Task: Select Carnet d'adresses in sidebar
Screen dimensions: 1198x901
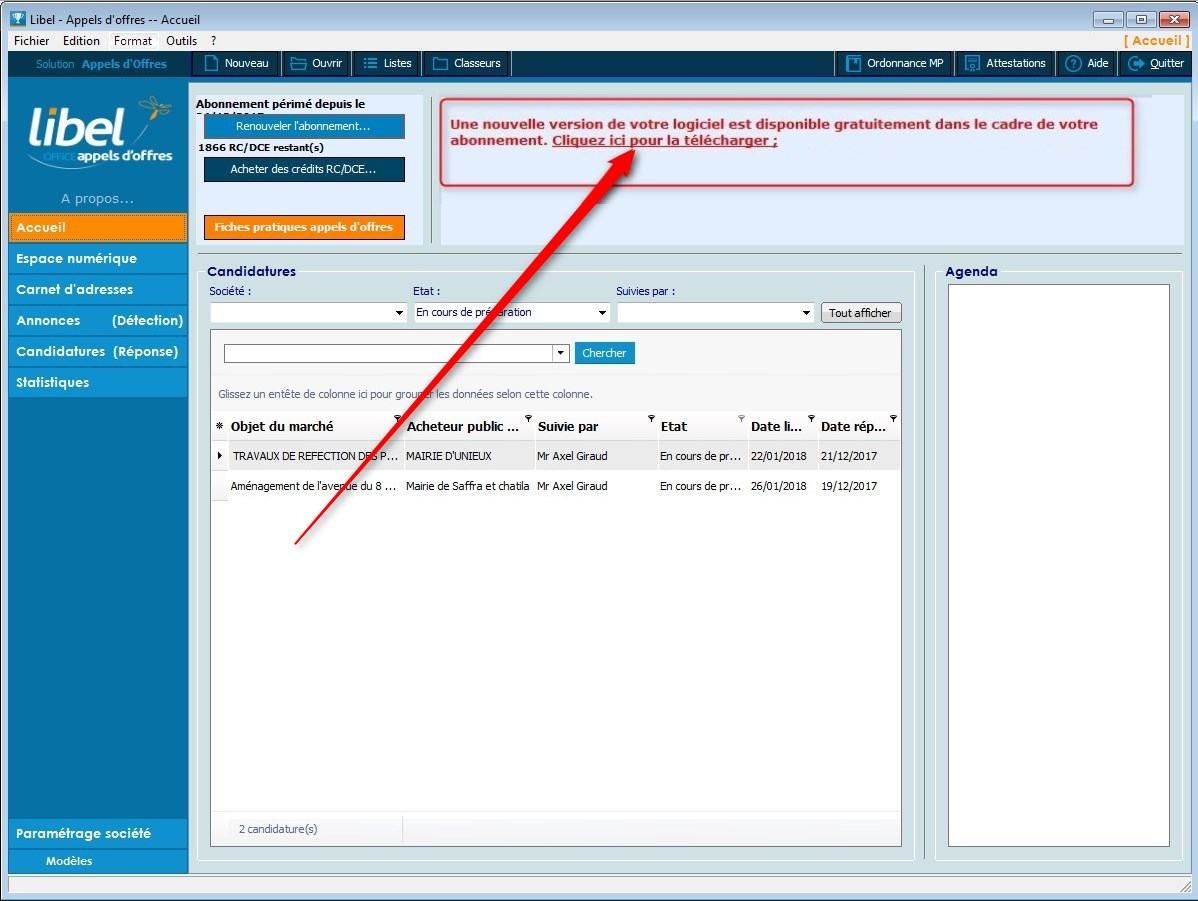Action: pyautogui.click(x=98, y=290)
